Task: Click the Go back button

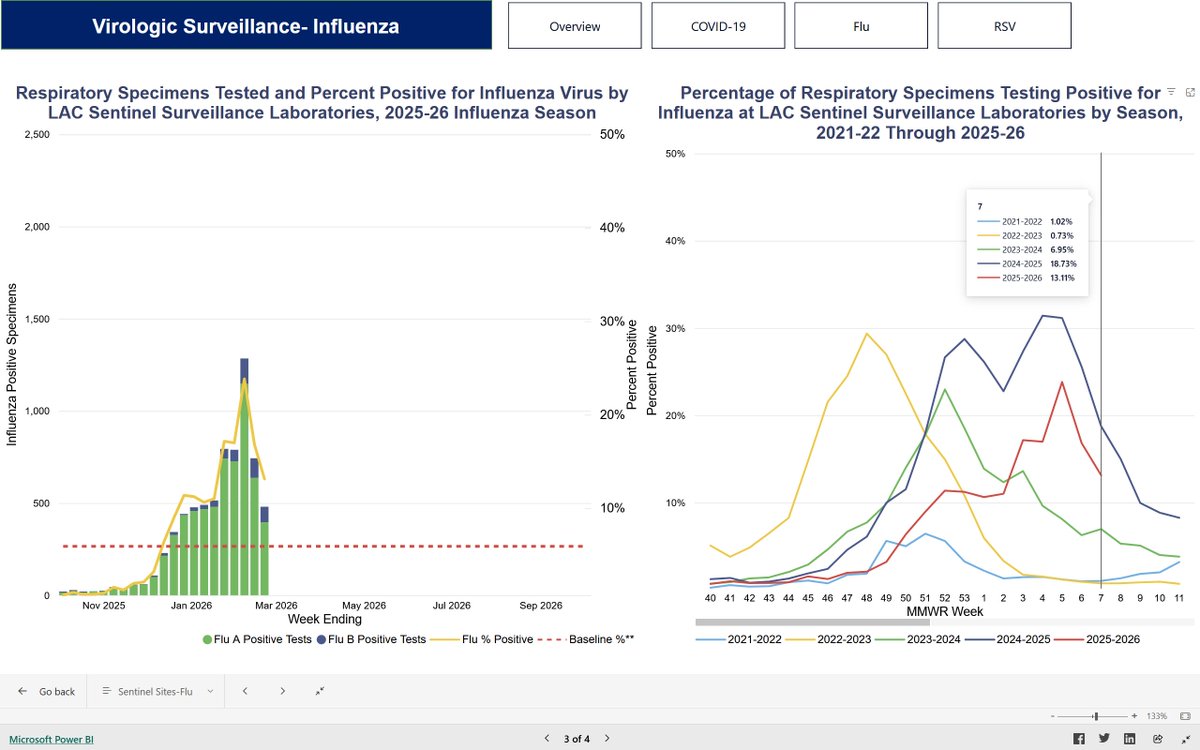Action: point(46,691)
